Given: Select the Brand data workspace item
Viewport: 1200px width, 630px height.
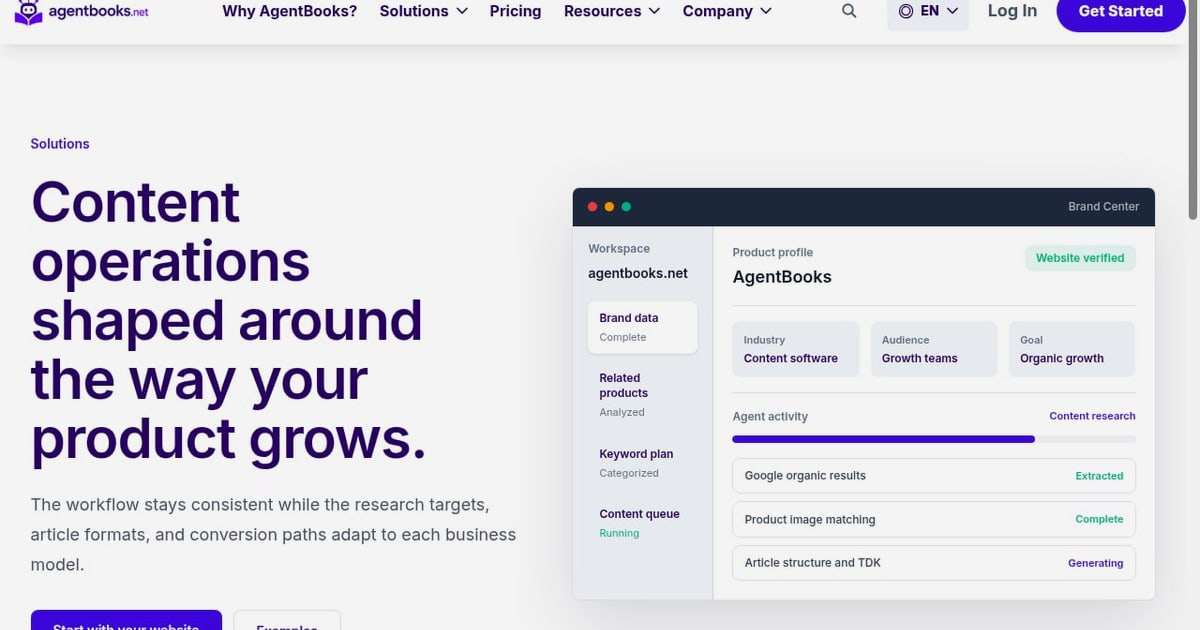Looking at the screenshot, I should pos(642,327).
